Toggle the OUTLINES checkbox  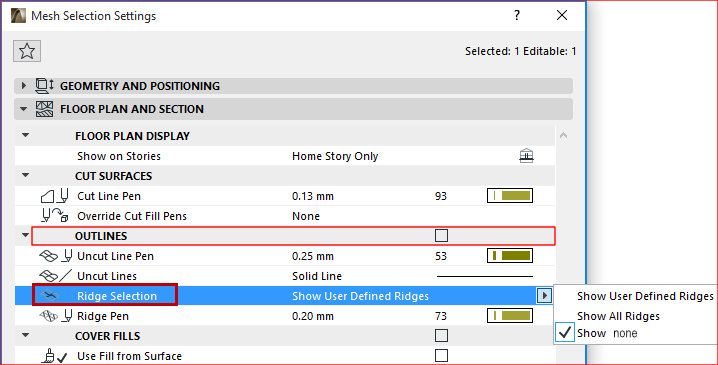441,235
